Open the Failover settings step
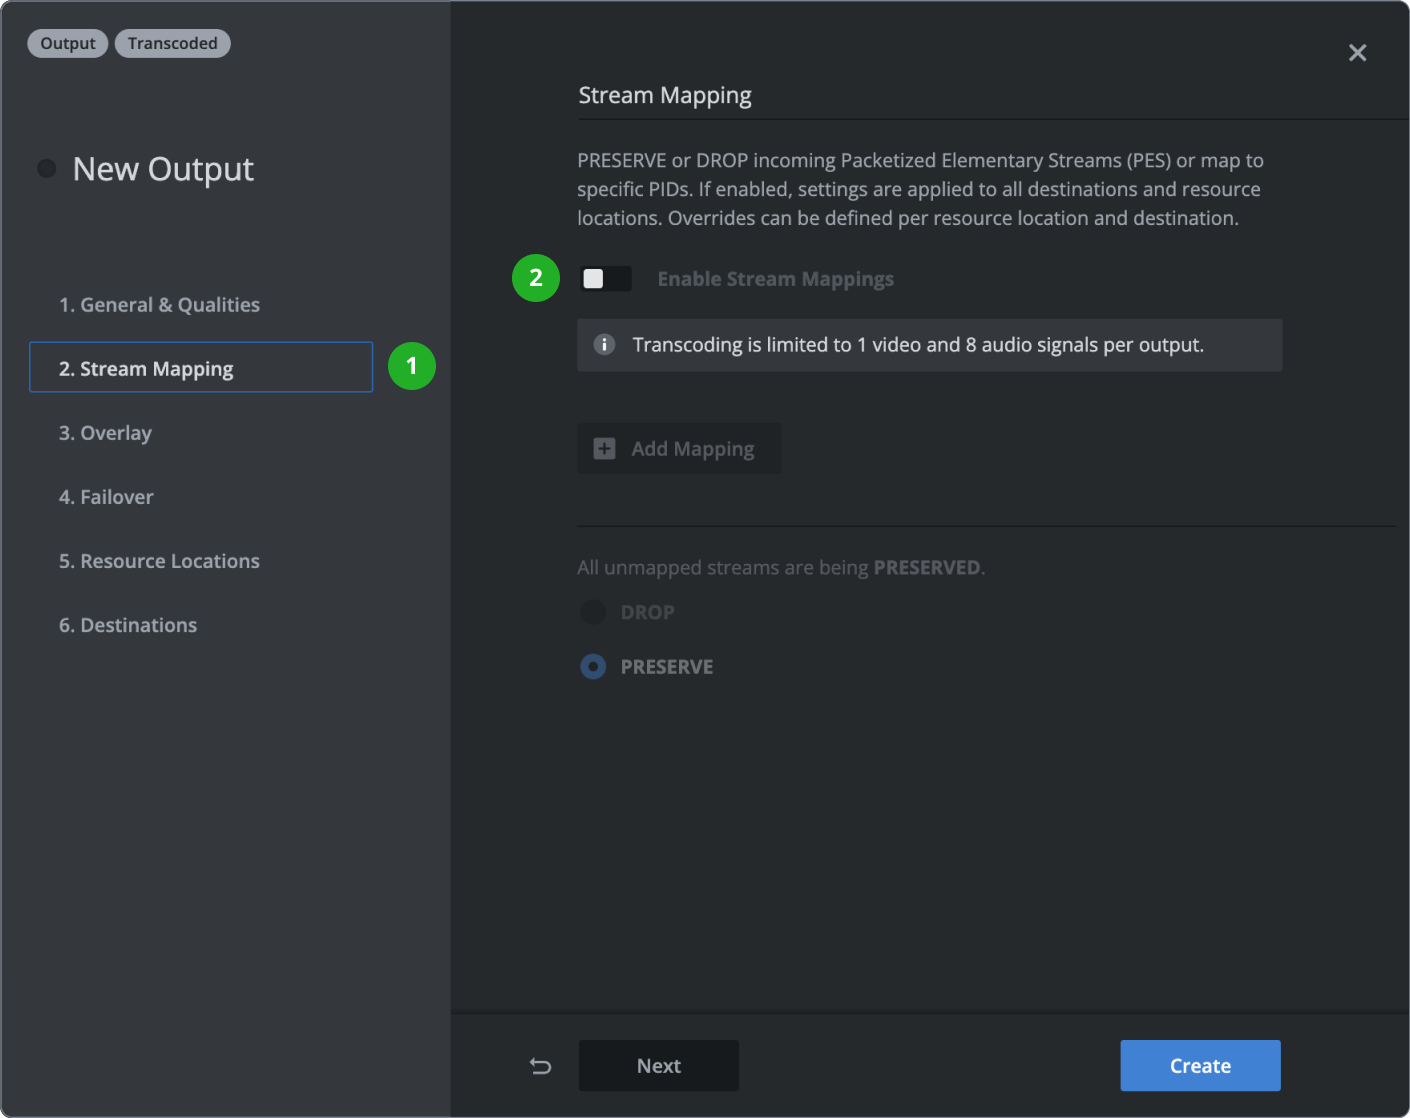1410x1118 pixels. 106,496
